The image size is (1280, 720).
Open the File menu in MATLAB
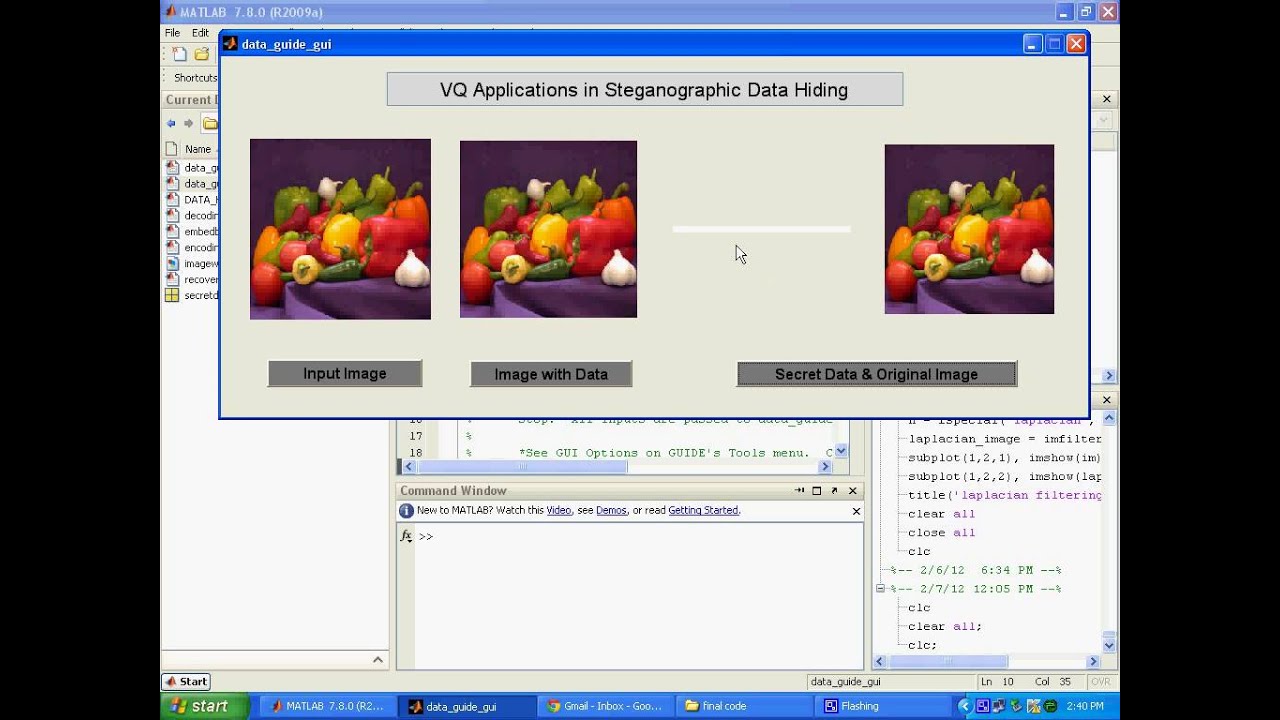tap(172, 33)
